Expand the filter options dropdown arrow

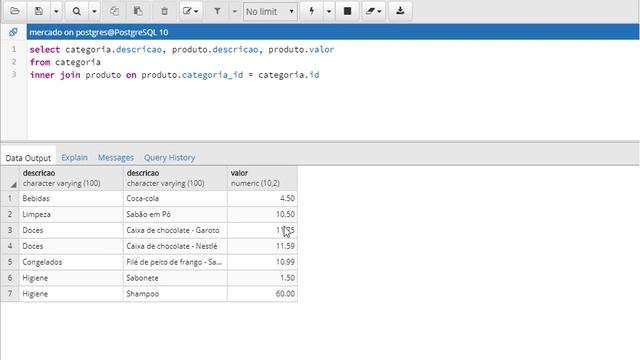tap(235, 11)
